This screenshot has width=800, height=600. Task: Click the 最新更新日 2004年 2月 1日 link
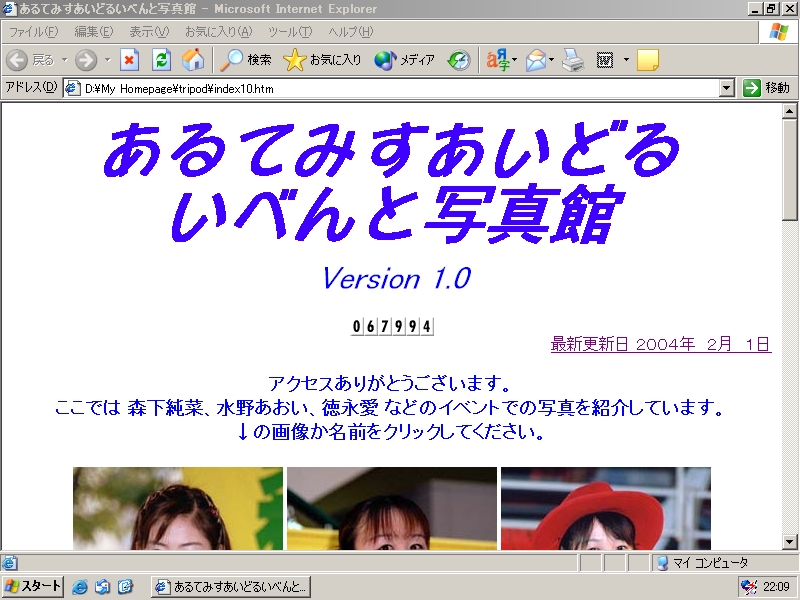click(661, 344)
